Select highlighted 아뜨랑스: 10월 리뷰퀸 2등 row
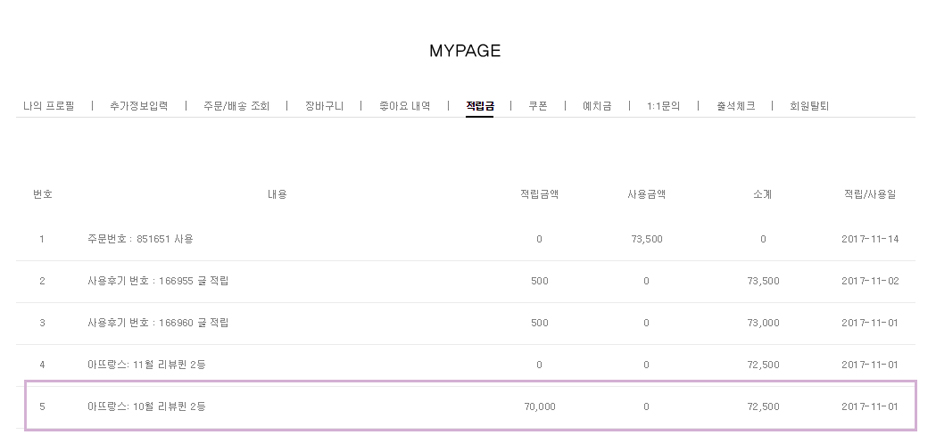936x435 pixels. 147,407
